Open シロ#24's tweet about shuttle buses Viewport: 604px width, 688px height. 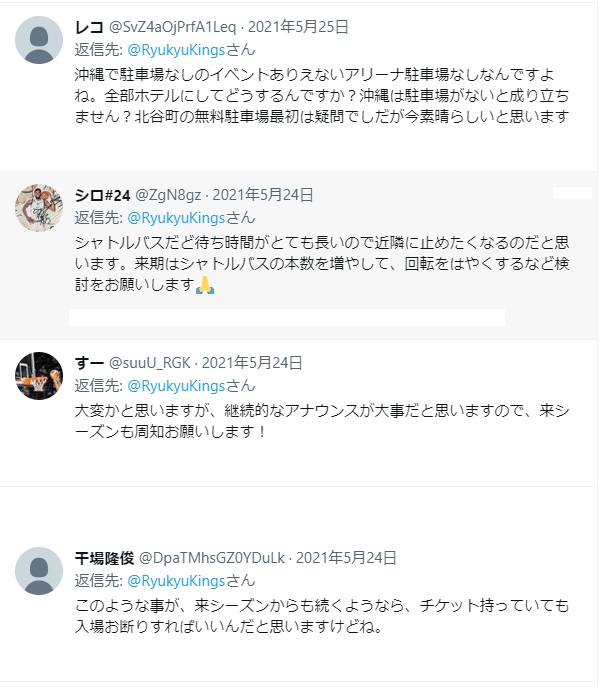(320, 263)
